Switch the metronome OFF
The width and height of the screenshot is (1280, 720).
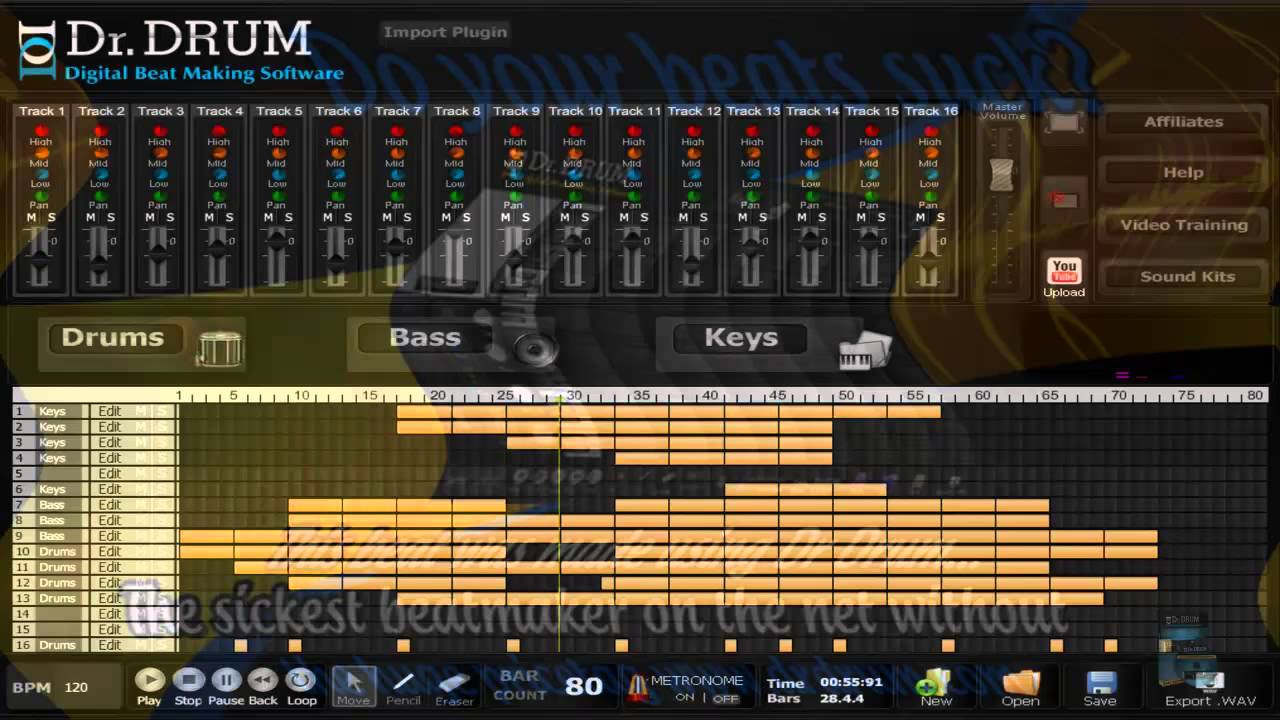[x=726, y=698]
